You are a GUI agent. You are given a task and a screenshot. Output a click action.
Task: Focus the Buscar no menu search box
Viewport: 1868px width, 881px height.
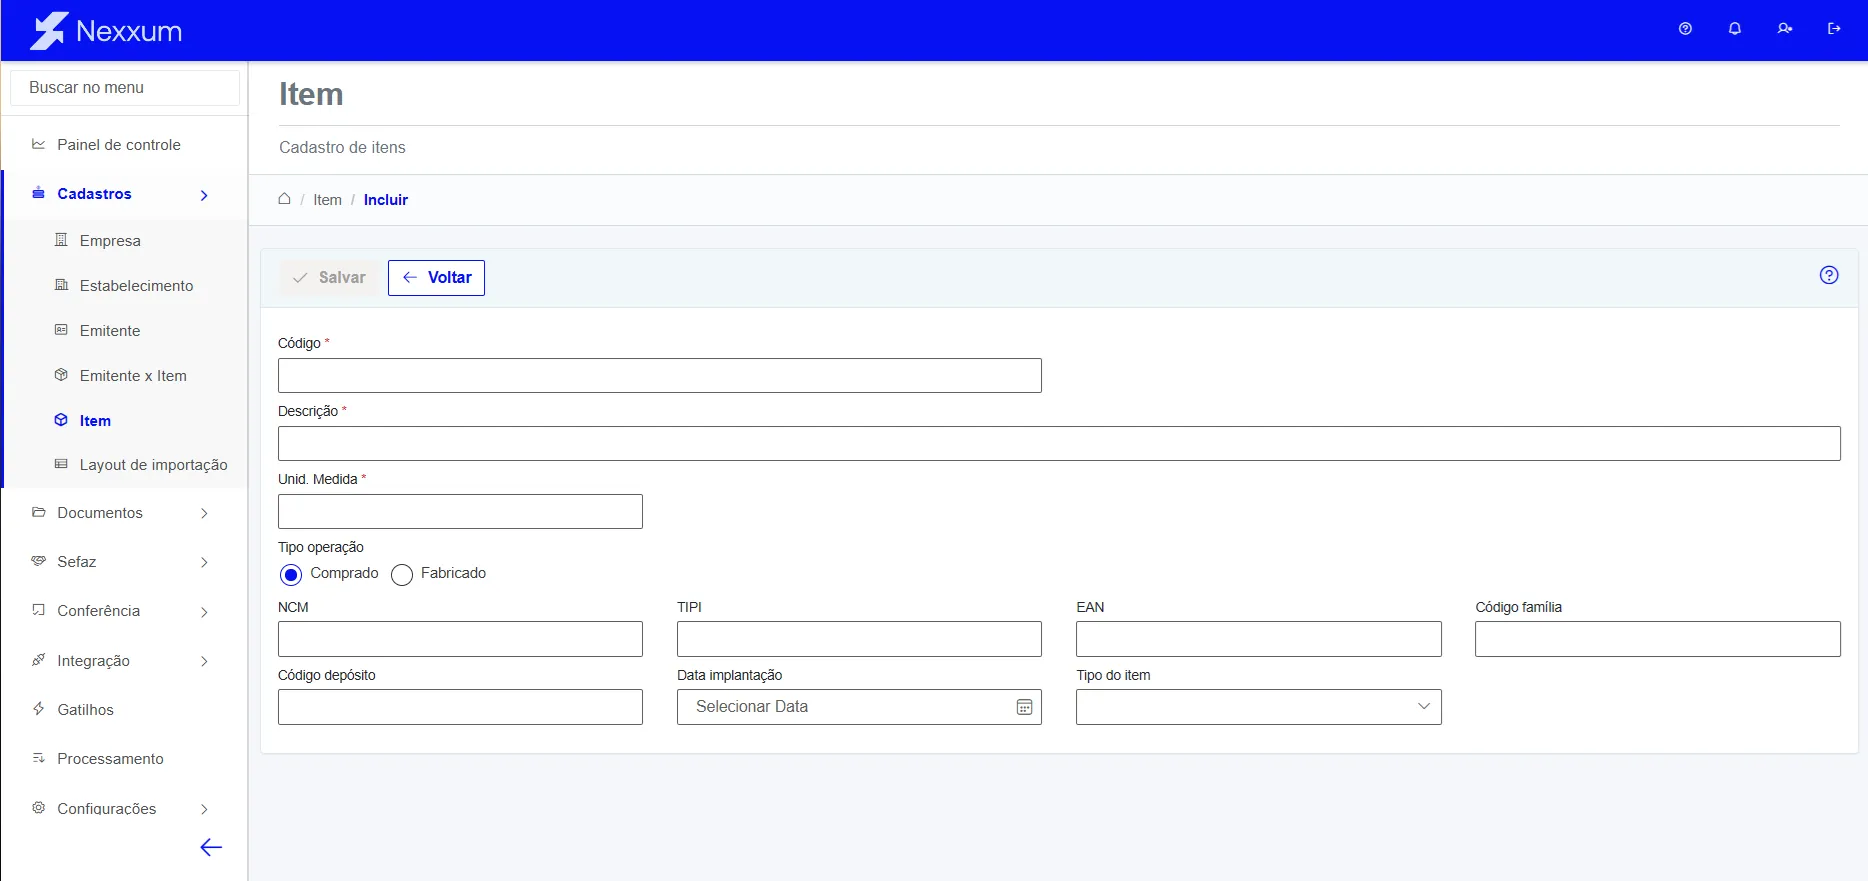click(124, 88)
